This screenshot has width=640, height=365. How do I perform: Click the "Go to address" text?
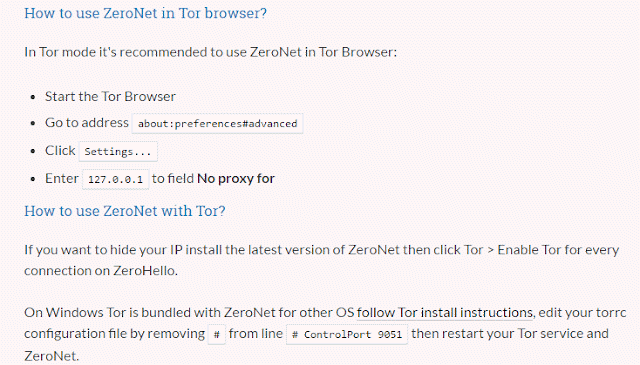click(87, 122)
